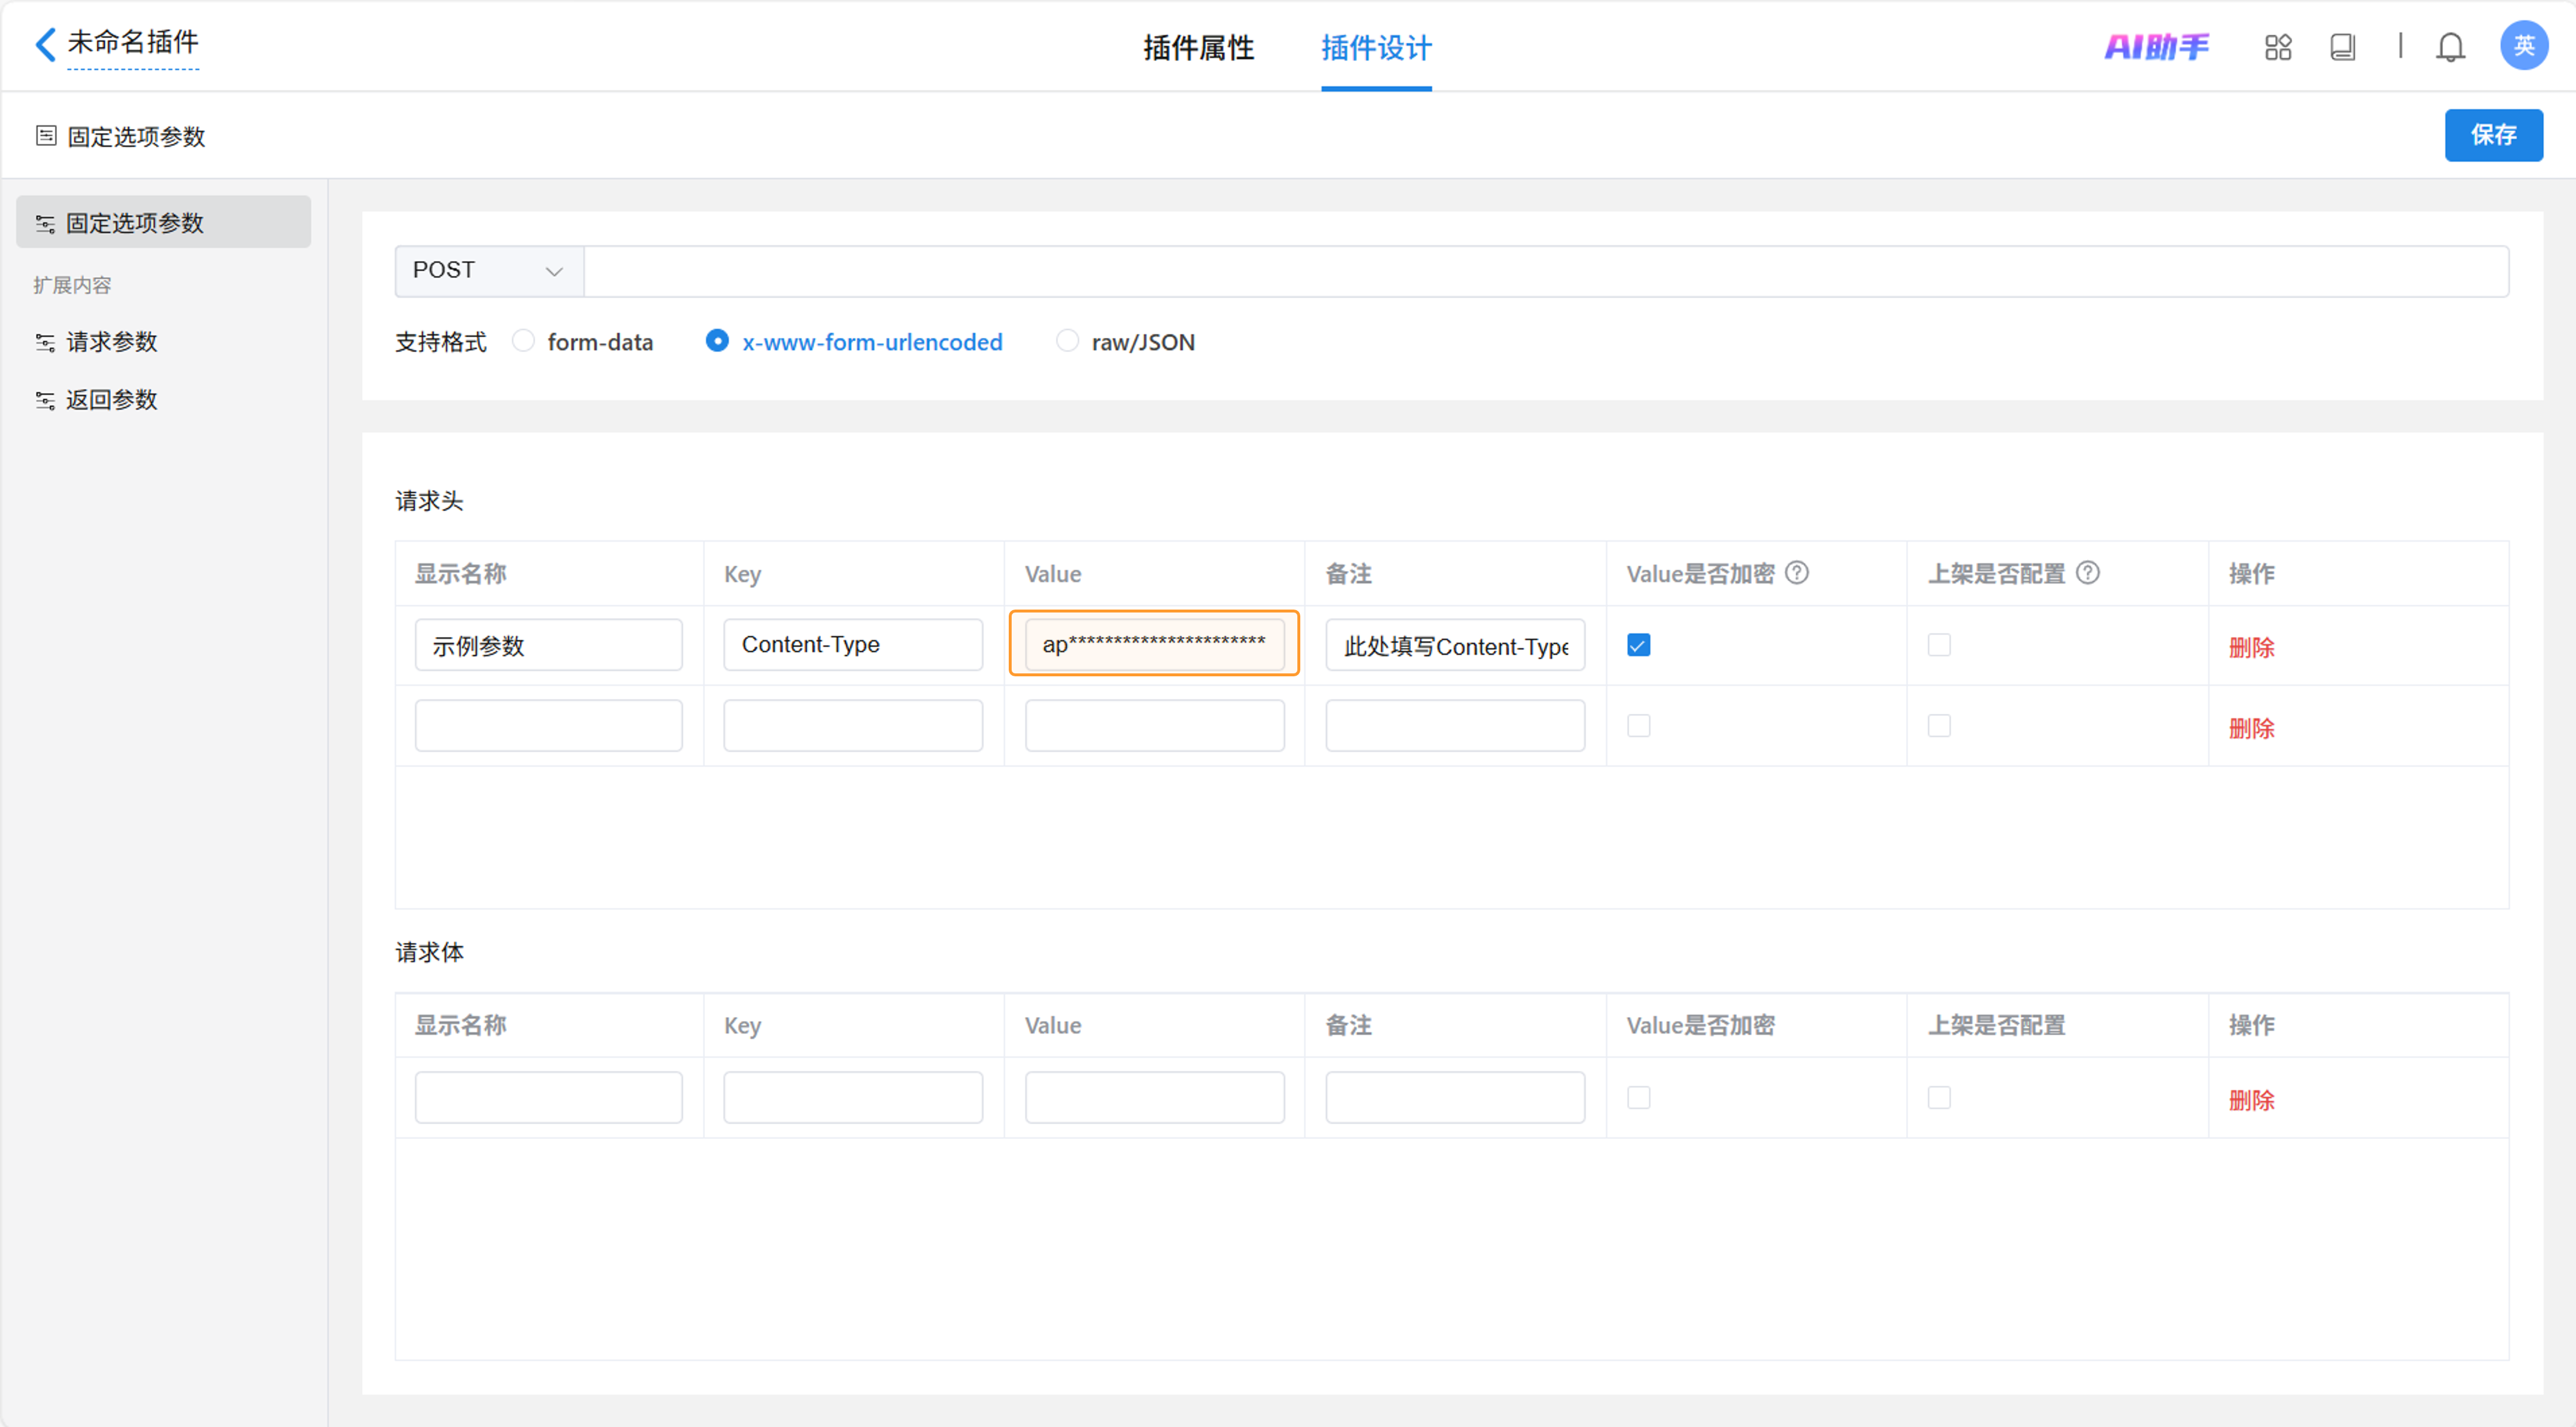
Task: Select the raw/JSON format radio
Action: point(1067,341)
